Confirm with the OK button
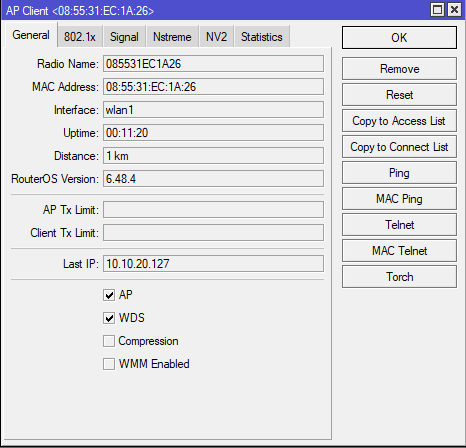 [399, 38]
